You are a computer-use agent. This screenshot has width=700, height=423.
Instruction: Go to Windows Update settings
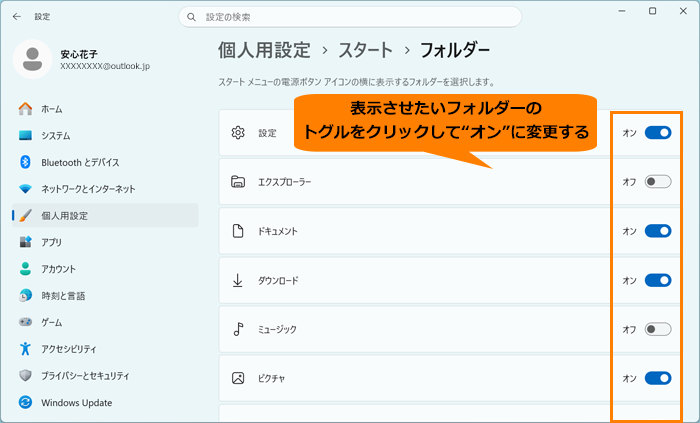[x=105, y=402]
